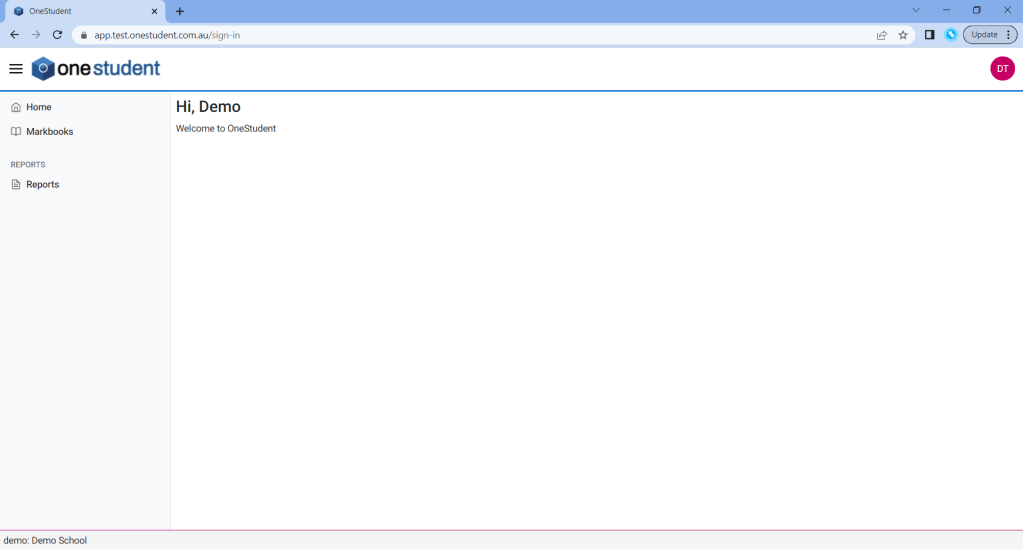Open the tab search dropdown chevron
Screen dimensions: 1023x549
[915, 10]
